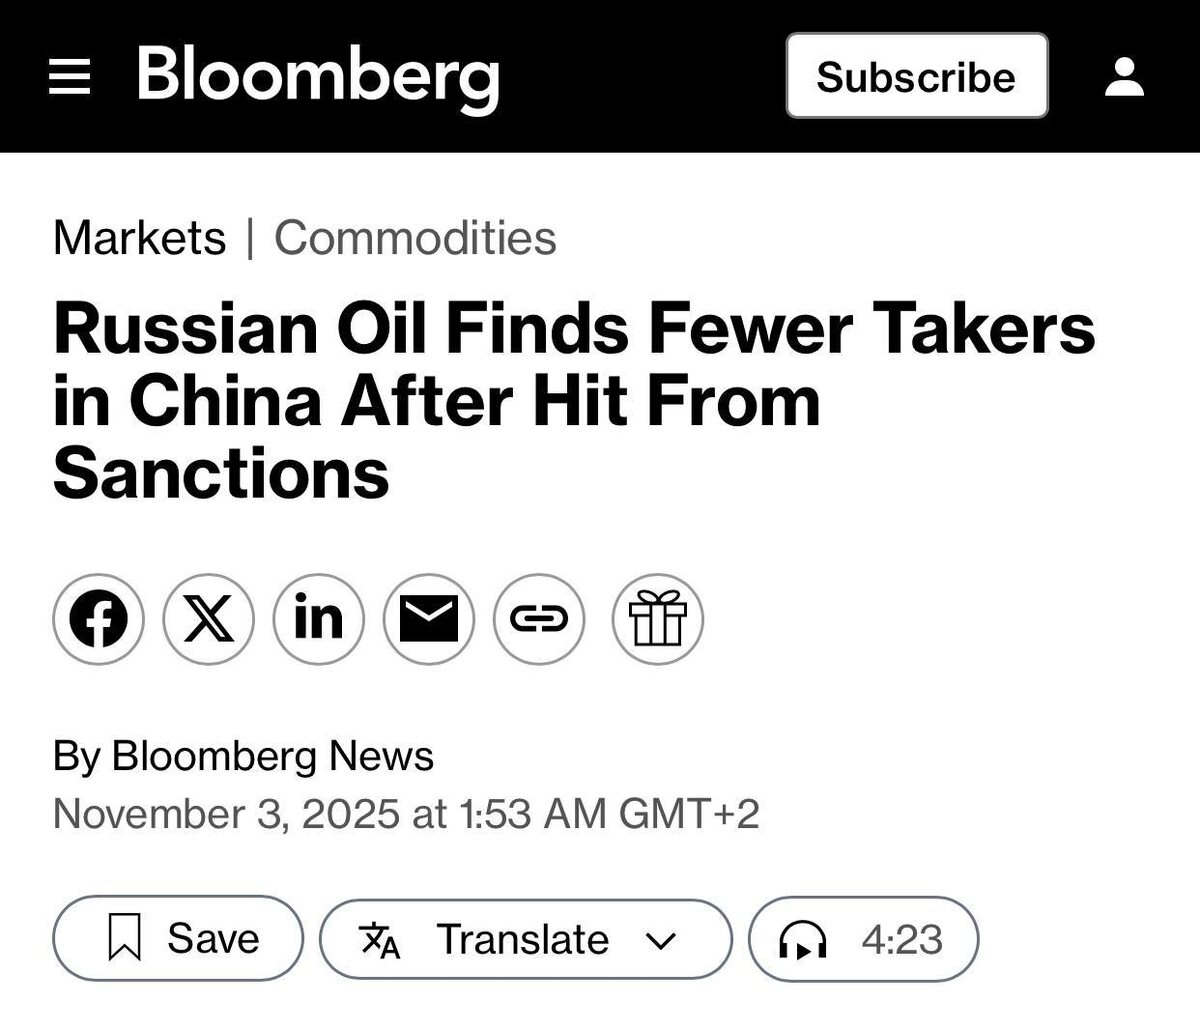The height and width of the screenshot is (1031, 1200).
Task: Click the Russian Oil article headline
Action: click(x=573, y=401)
